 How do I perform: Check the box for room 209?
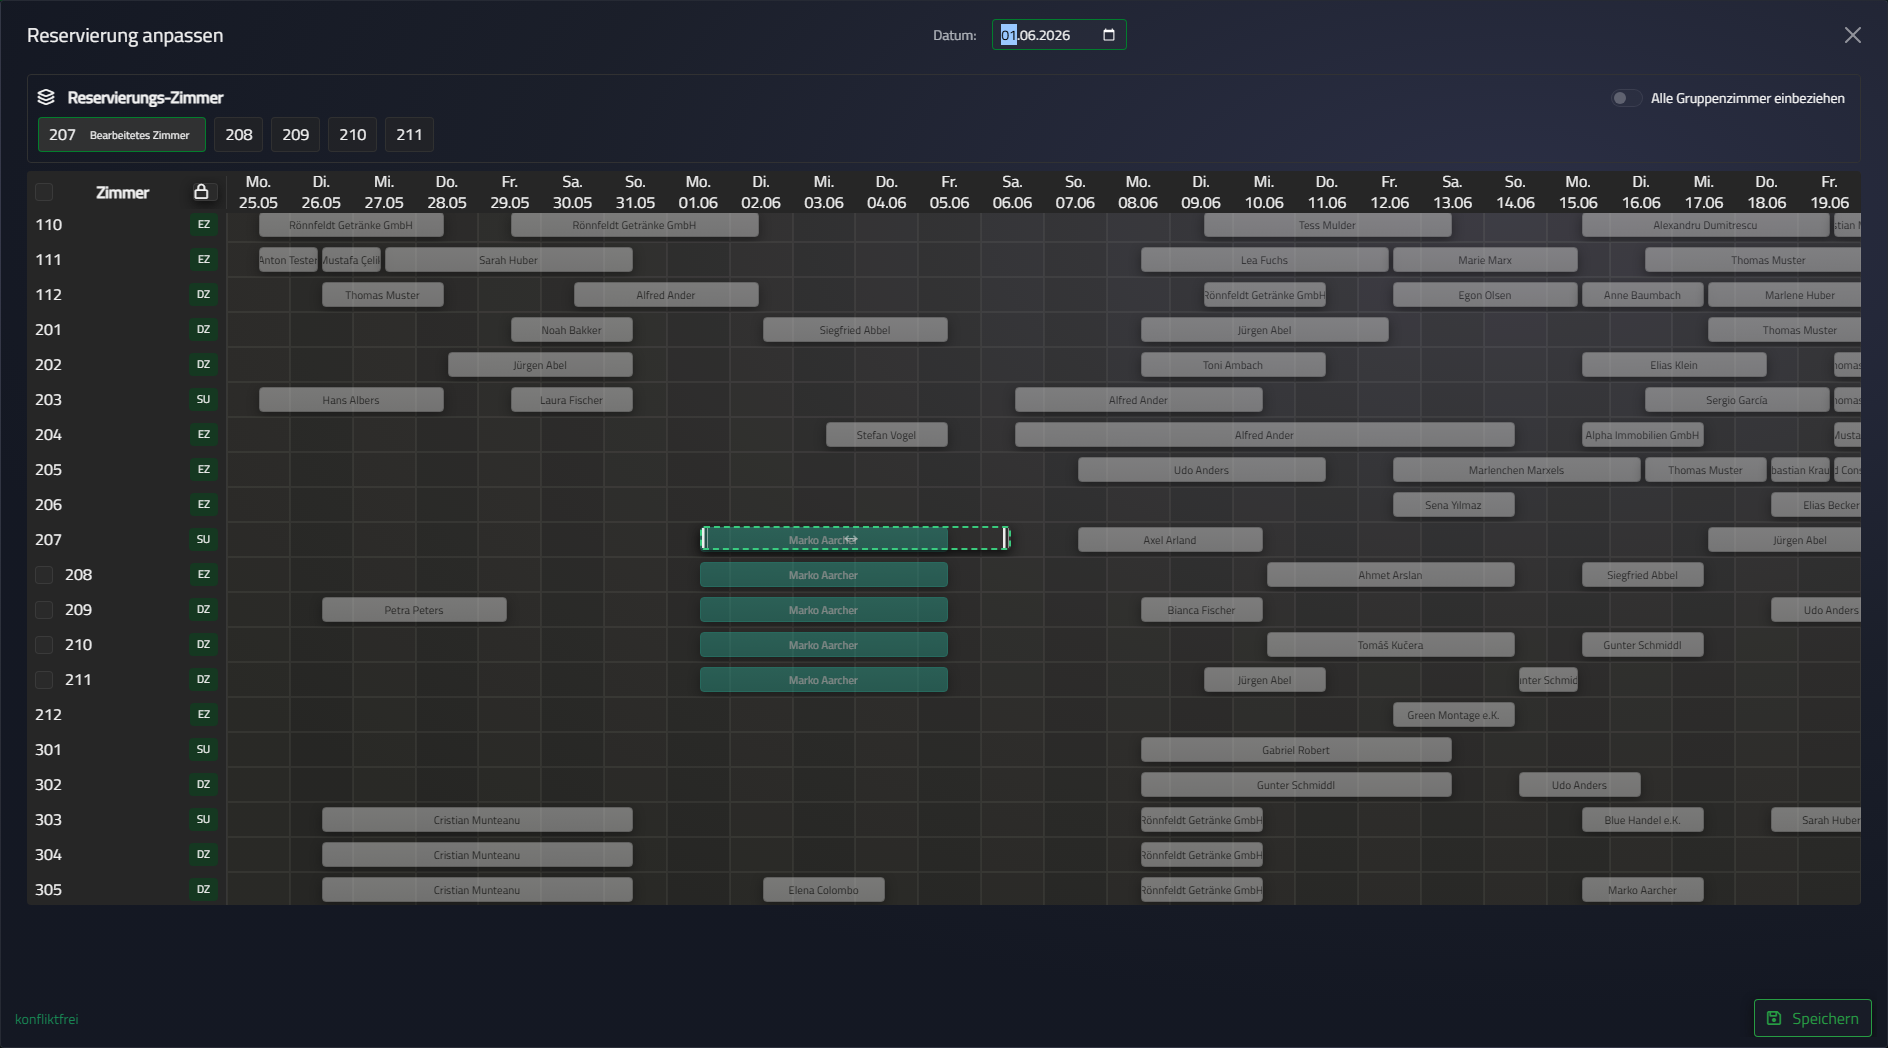(x=44, y=610)
